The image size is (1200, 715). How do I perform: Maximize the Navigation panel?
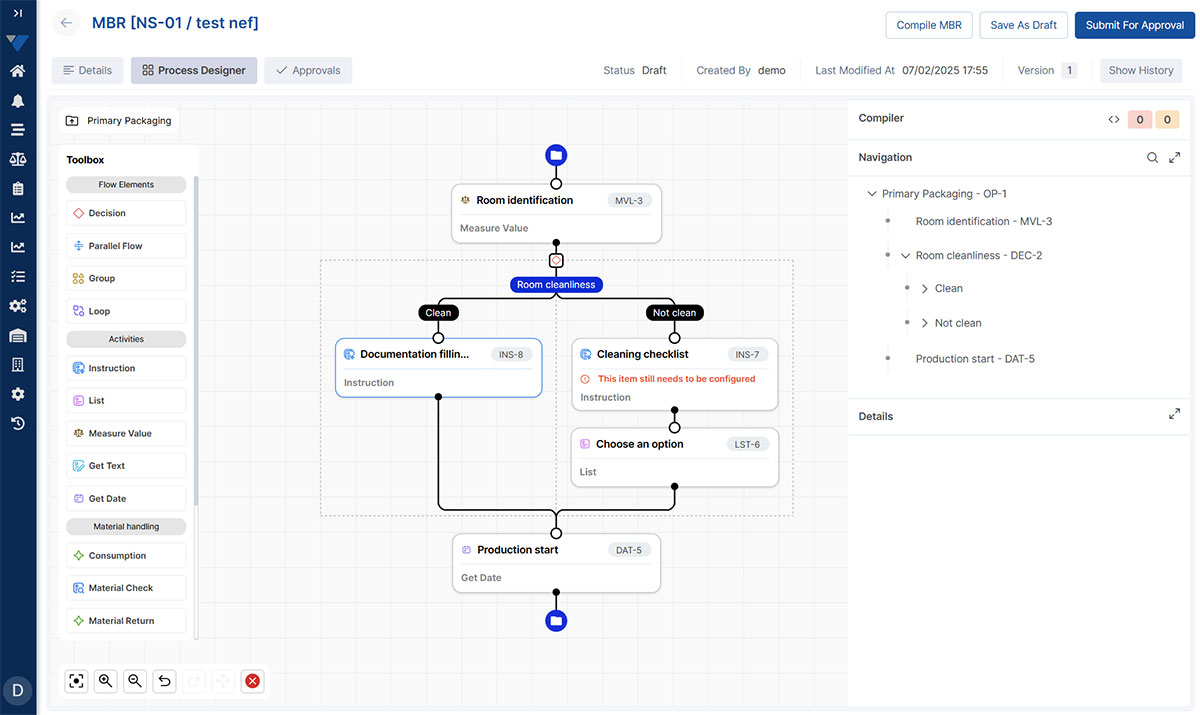(x=1175, y=157)
